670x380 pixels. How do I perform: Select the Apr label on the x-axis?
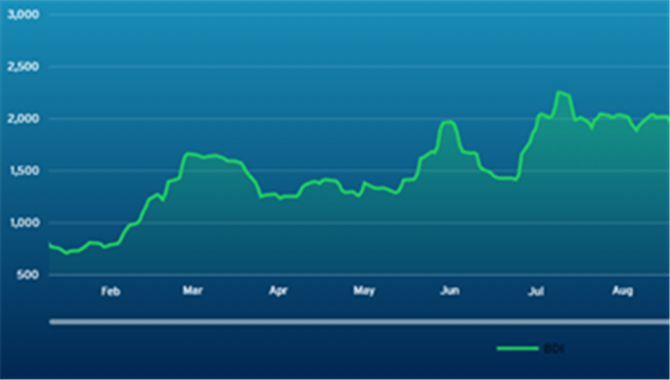pyautogui.click(x=278, y=291)
